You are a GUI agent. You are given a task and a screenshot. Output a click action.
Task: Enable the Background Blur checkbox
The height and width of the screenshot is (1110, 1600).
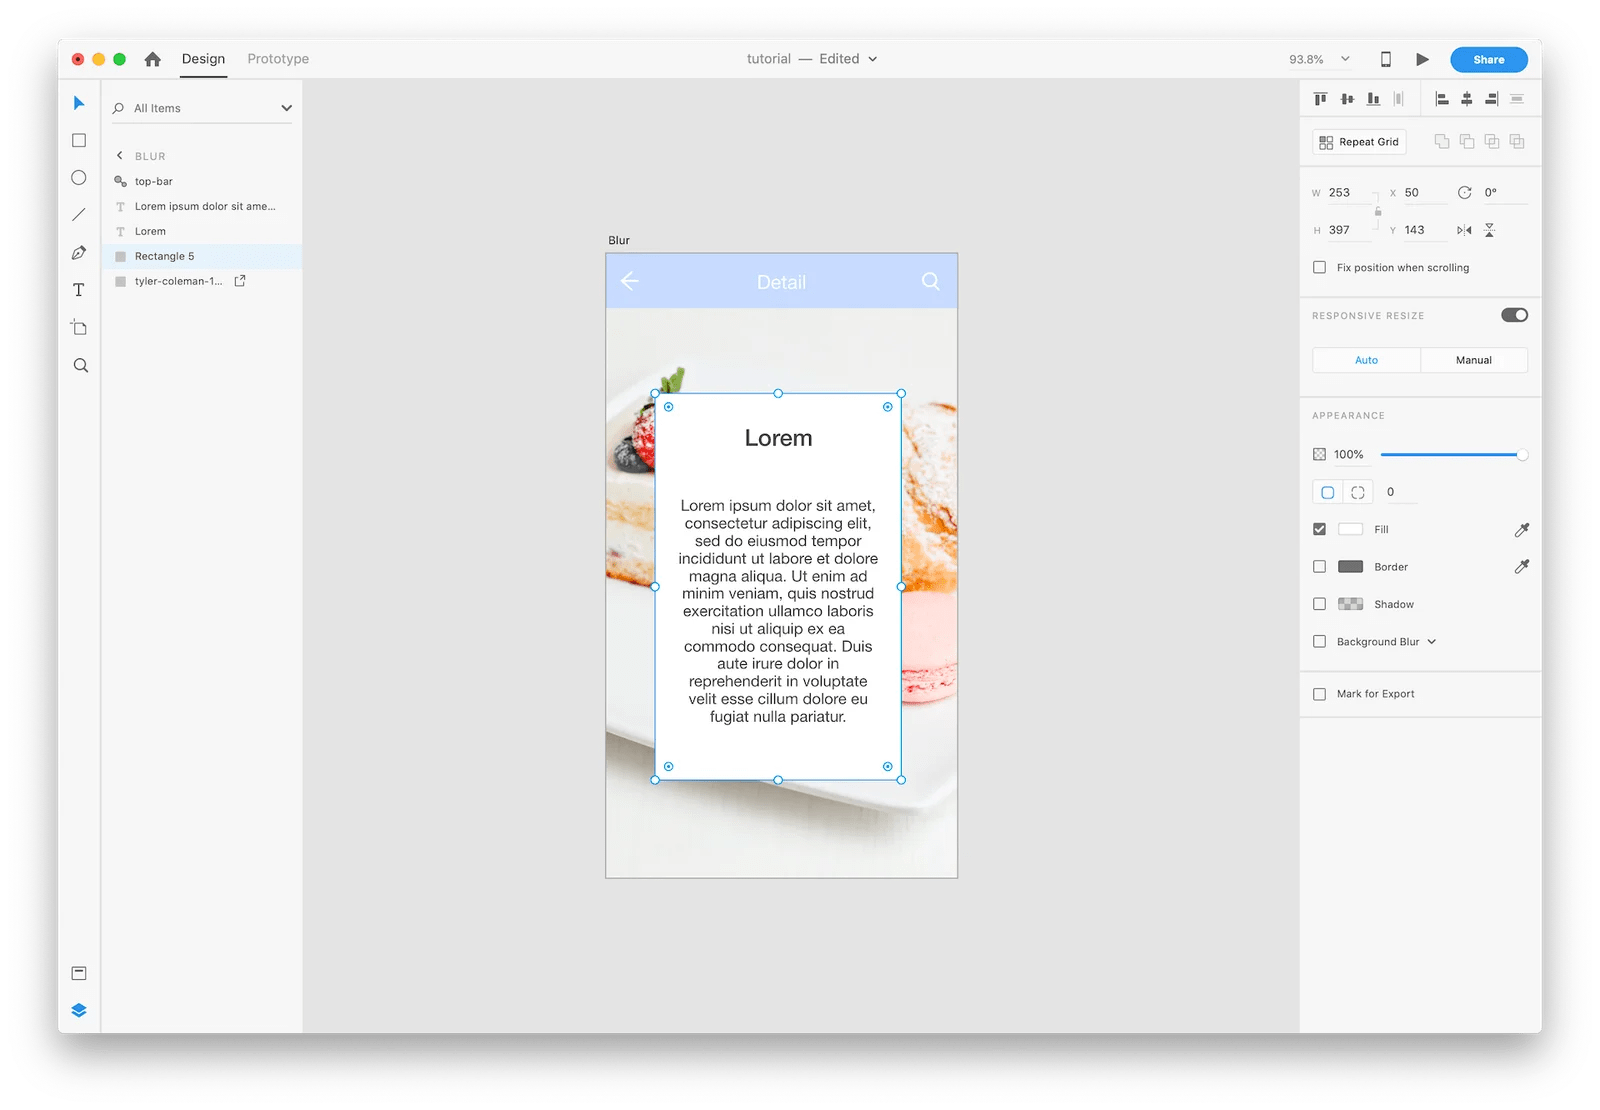coord(1320,642)
